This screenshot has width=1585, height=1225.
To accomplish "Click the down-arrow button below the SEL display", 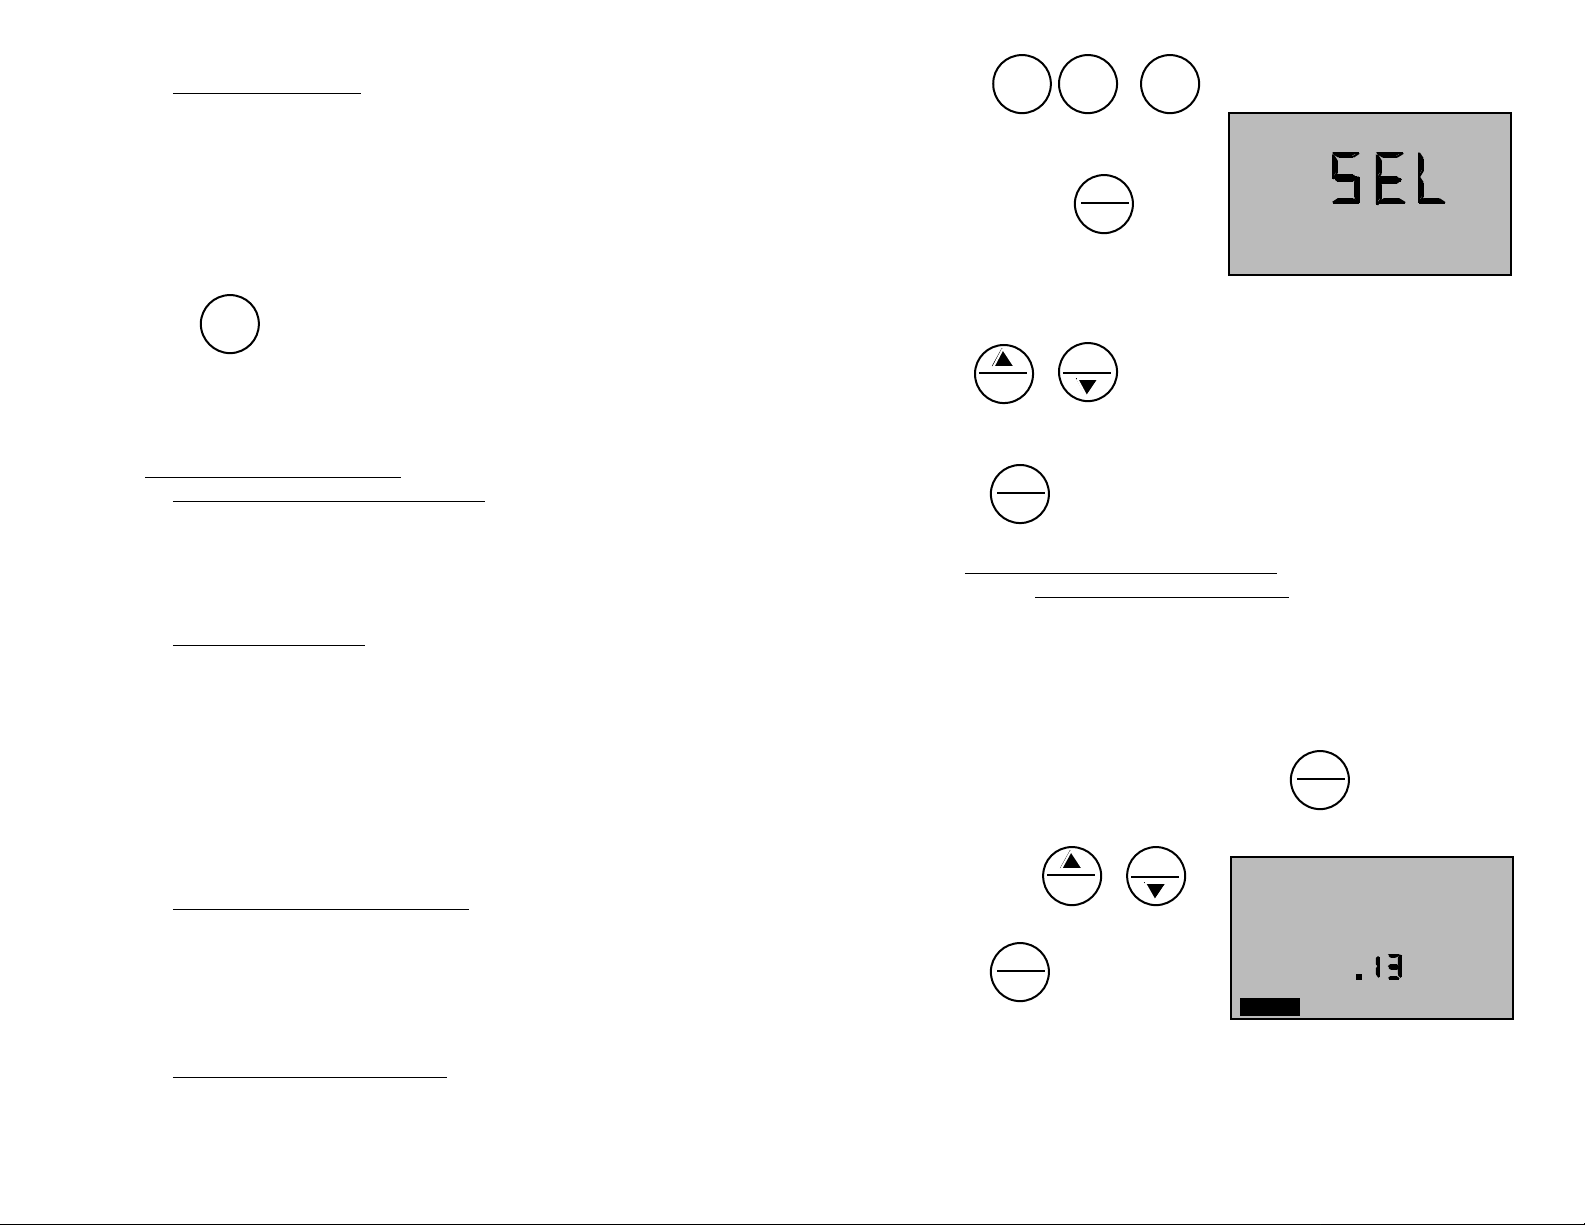I will pos(1088,374).
